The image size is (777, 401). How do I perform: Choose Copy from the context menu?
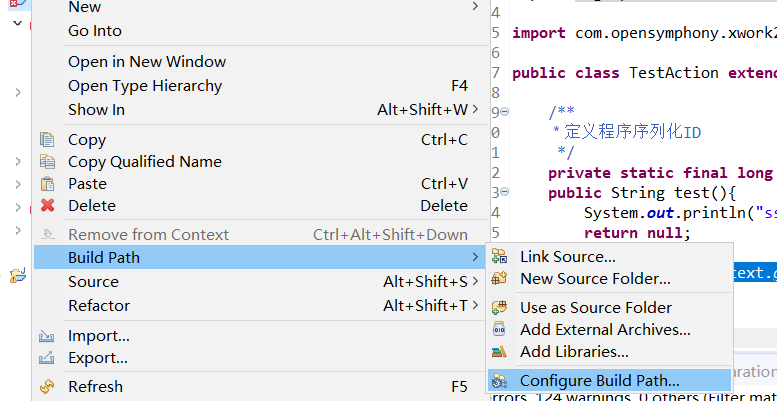coord(260,140)
